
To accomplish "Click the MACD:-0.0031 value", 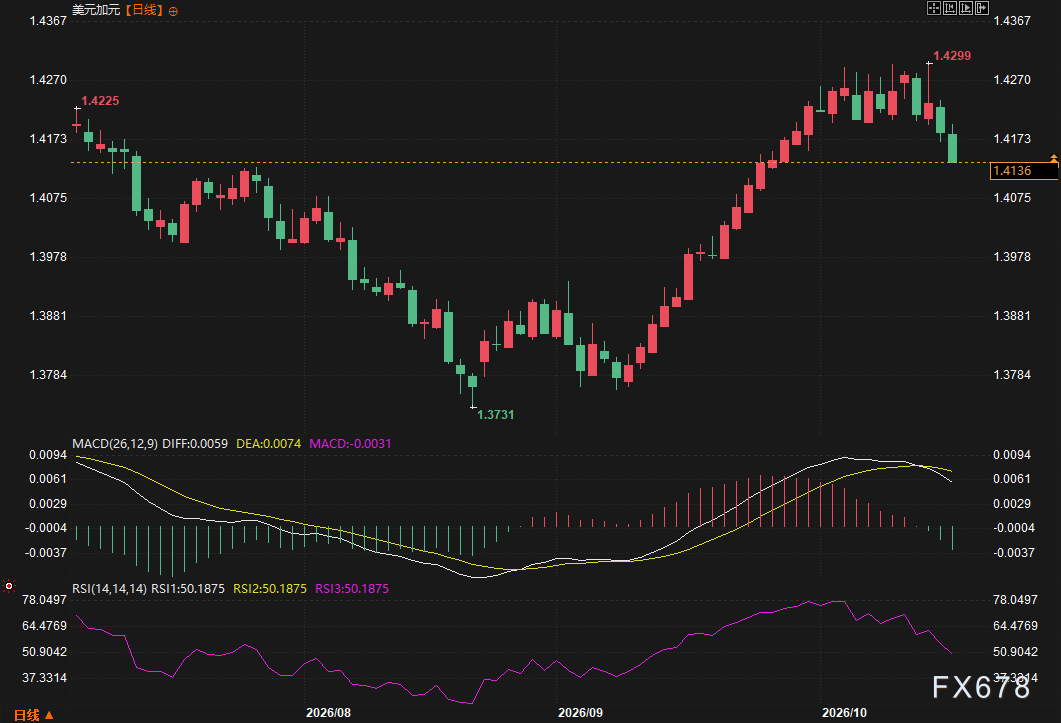I will point(350,443).
